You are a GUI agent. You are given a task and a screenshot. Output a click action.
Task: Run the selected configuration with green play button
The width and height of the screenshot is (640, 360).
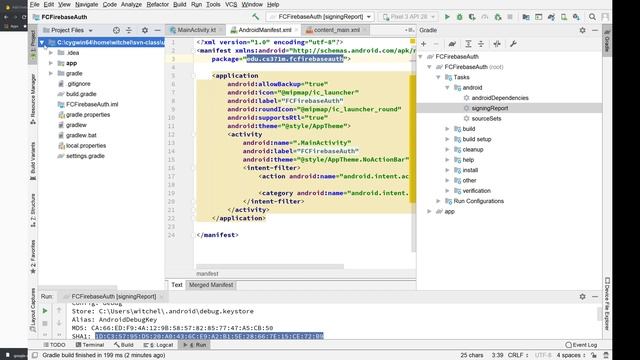447,17
